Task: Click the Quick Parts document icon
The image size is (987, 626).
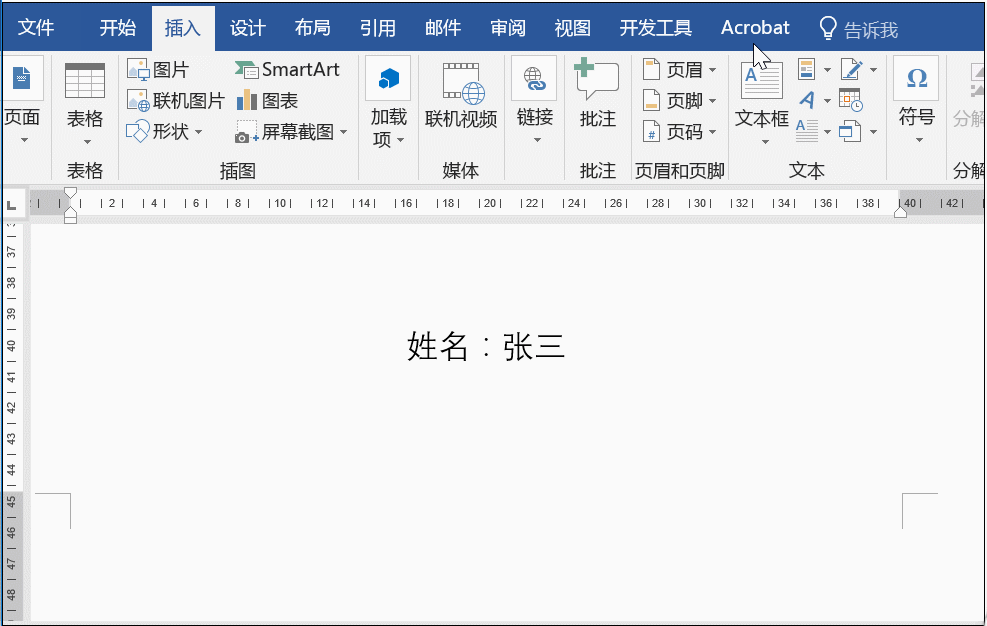Action: pos(806,69)
